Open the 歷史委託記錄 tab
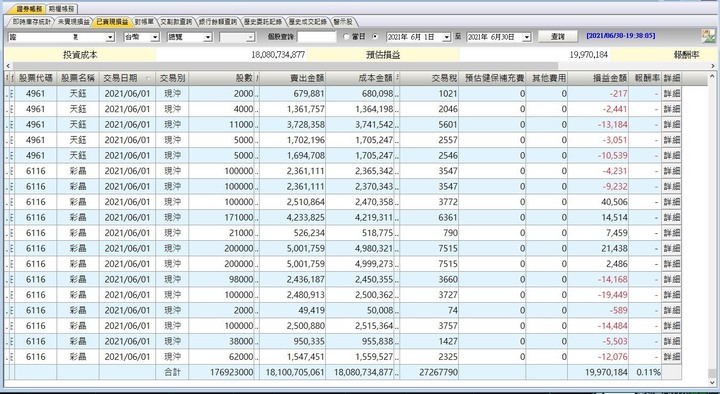The image size is (720, 394). click(262, 22)
